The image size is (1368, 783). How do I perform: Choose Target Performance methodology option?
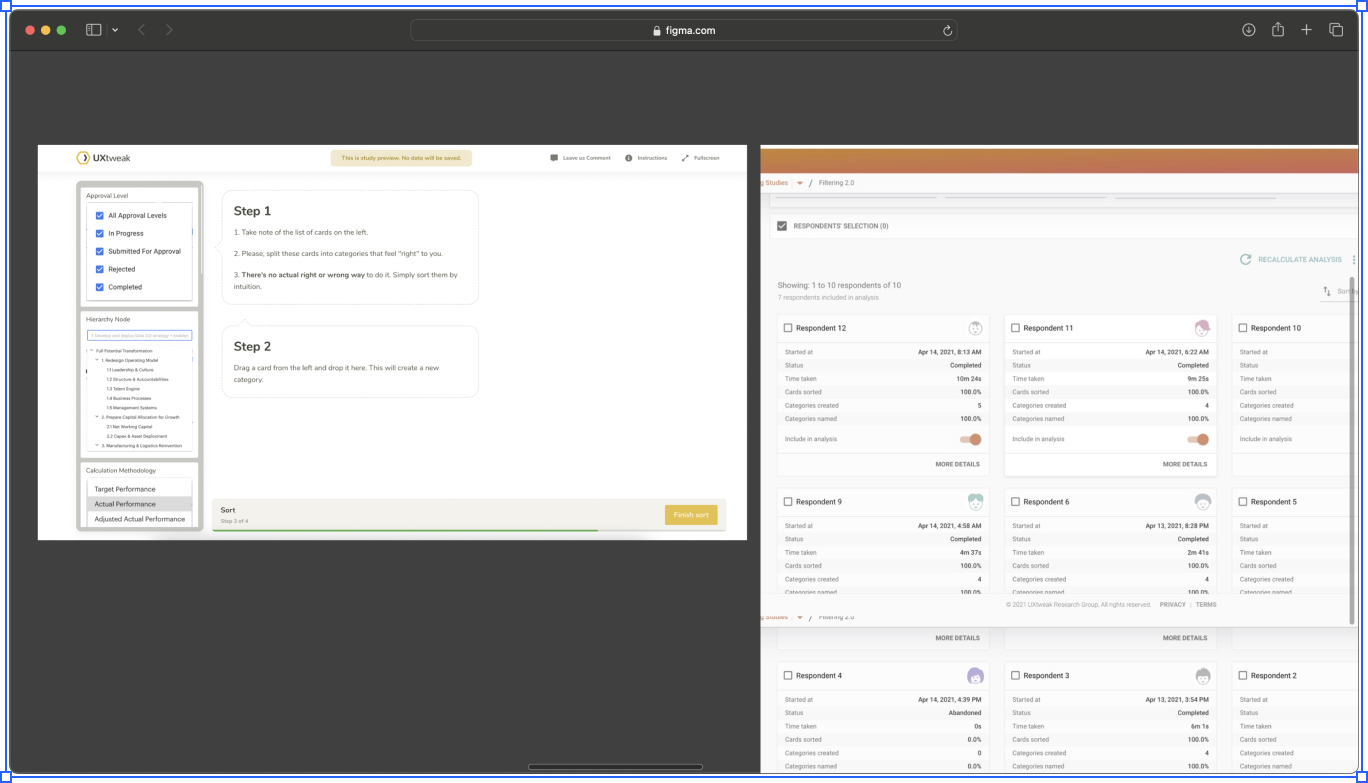tap(139, 489)
